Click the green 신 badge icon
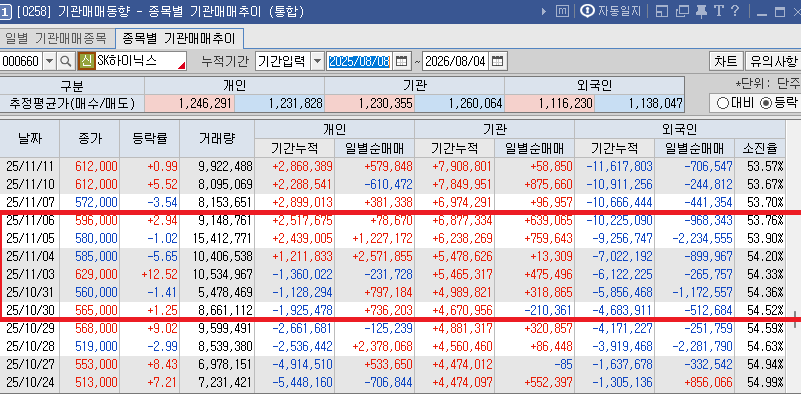 coord(86,62)
